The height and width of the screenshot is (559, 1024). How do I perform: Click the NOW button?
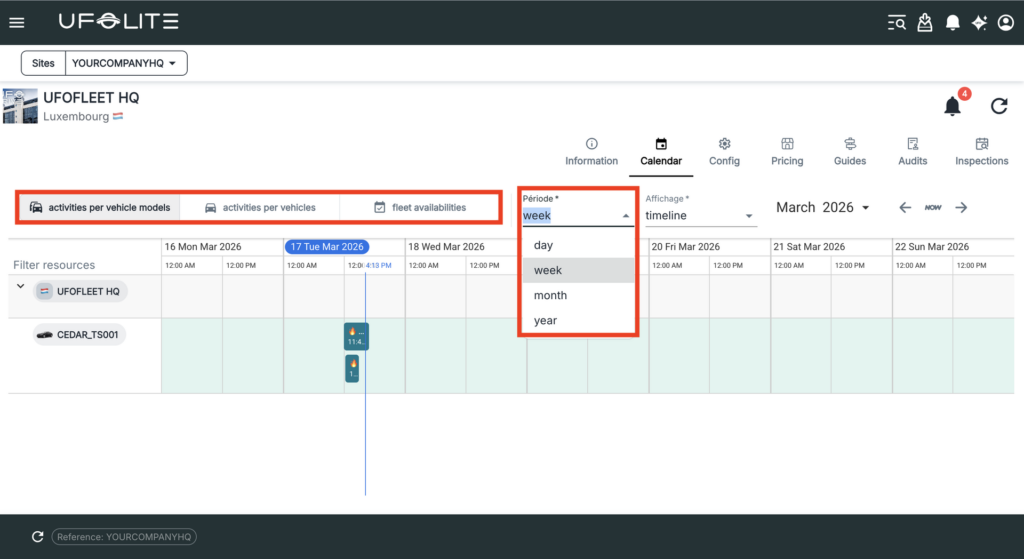[933, 207]
